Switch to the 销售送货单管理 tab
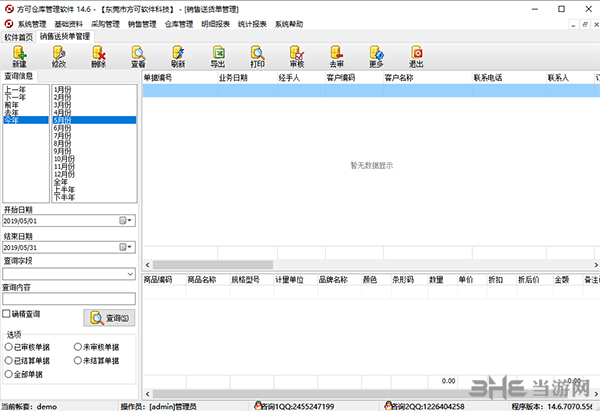The height and width of the screenshot is (411, 600). point(65,36)
